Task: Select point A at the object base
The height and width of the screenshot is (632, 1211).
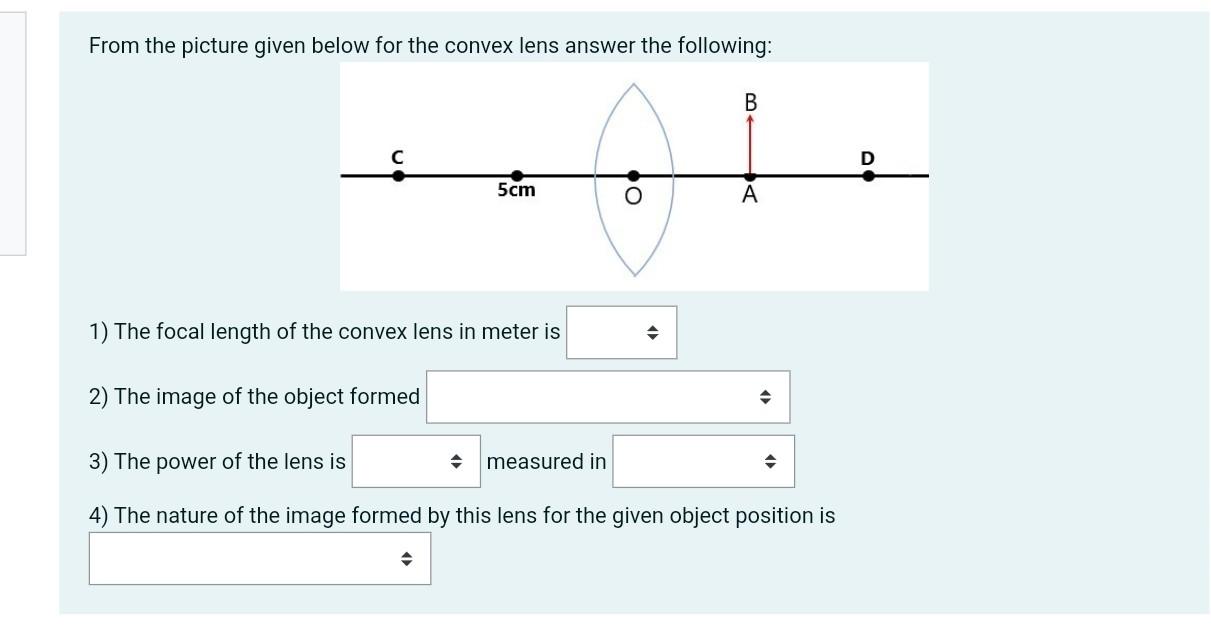Action: pos(749,174)
